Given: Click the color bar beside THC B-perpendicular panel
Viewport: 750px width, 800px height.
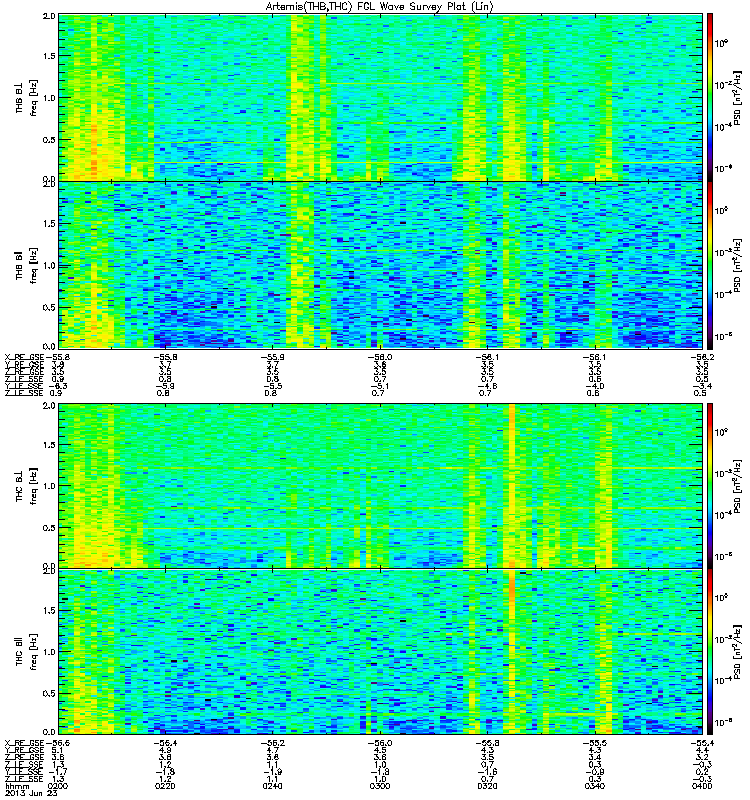Looking at the screenshot, I should coord(710,485).
